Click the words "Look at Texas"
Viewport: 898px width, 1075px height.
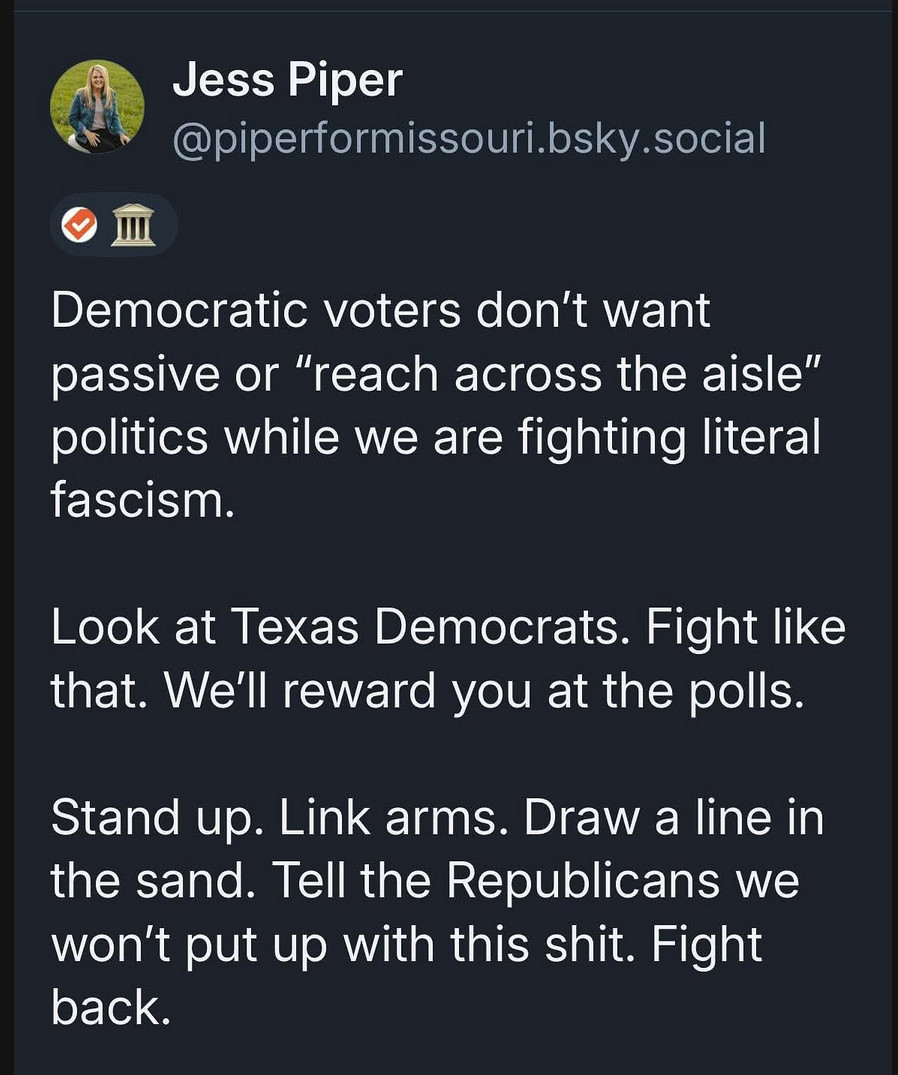point(205,627)
